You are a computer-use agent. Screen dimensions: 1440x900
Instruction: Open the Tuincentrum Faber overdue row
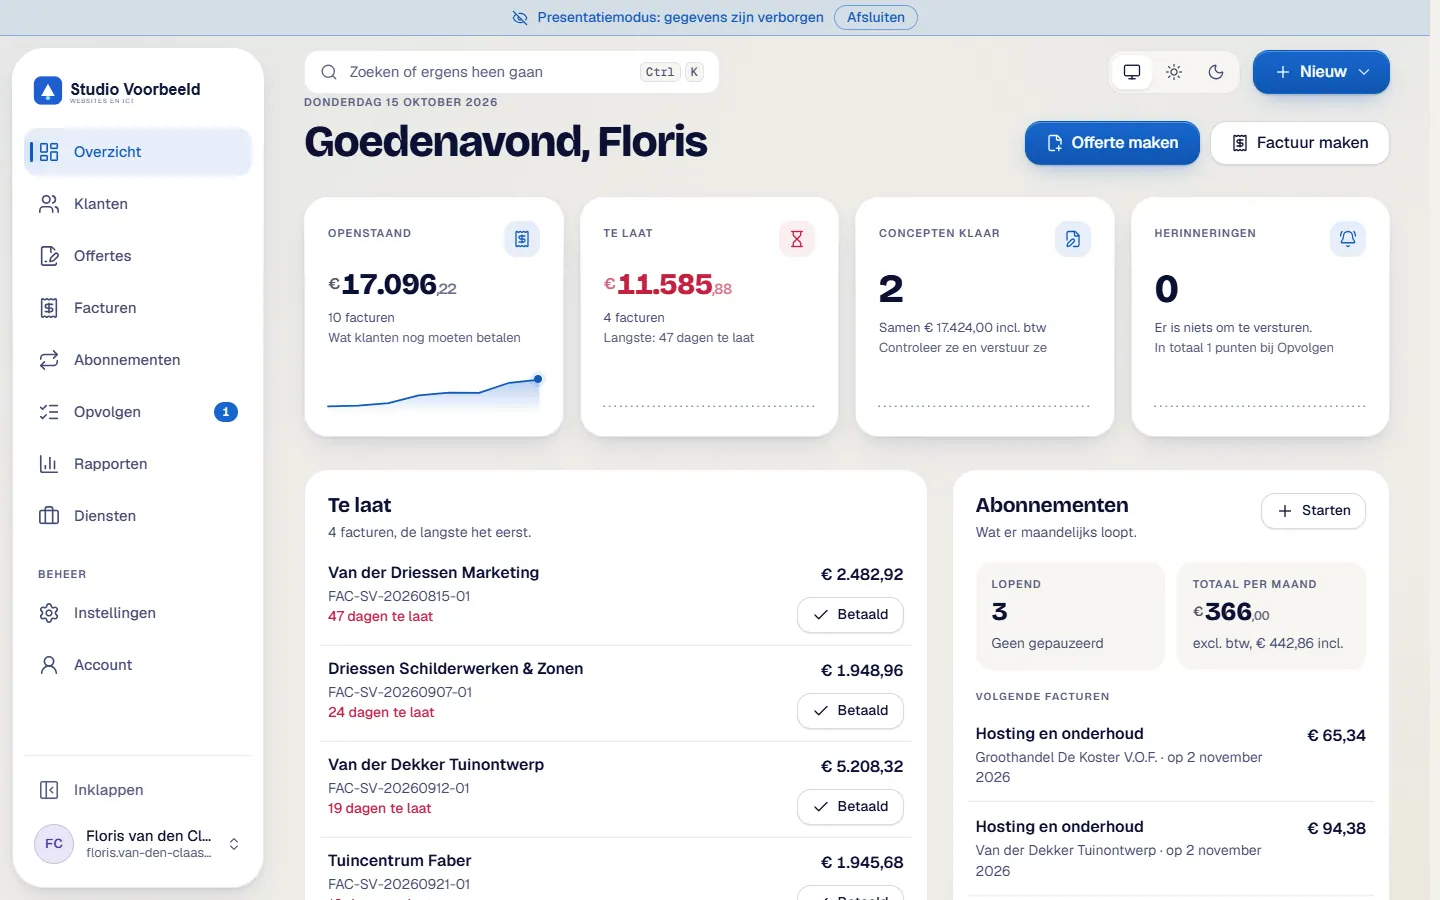(x=616, y=870)
